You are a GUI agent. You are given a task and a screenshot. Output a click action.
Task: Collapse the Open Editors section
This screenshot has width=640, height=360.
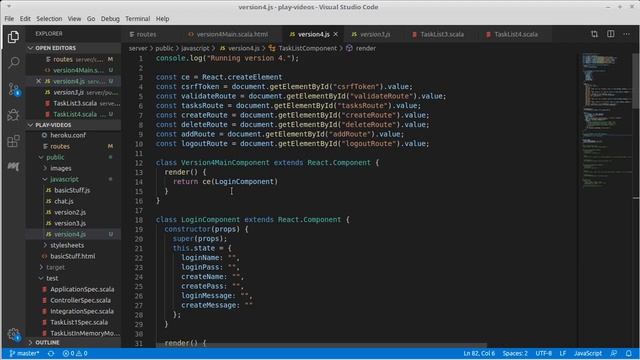point(73,48)
